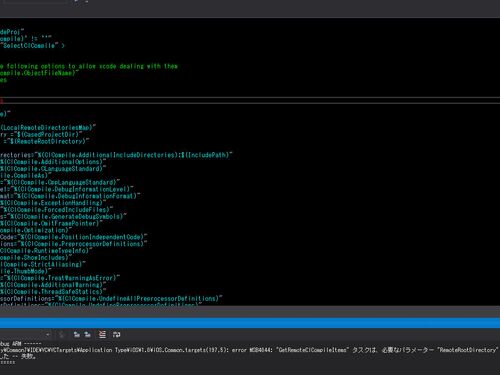Go to previous message in Output toolbar

pyautogui.click(x=77, y=334)
